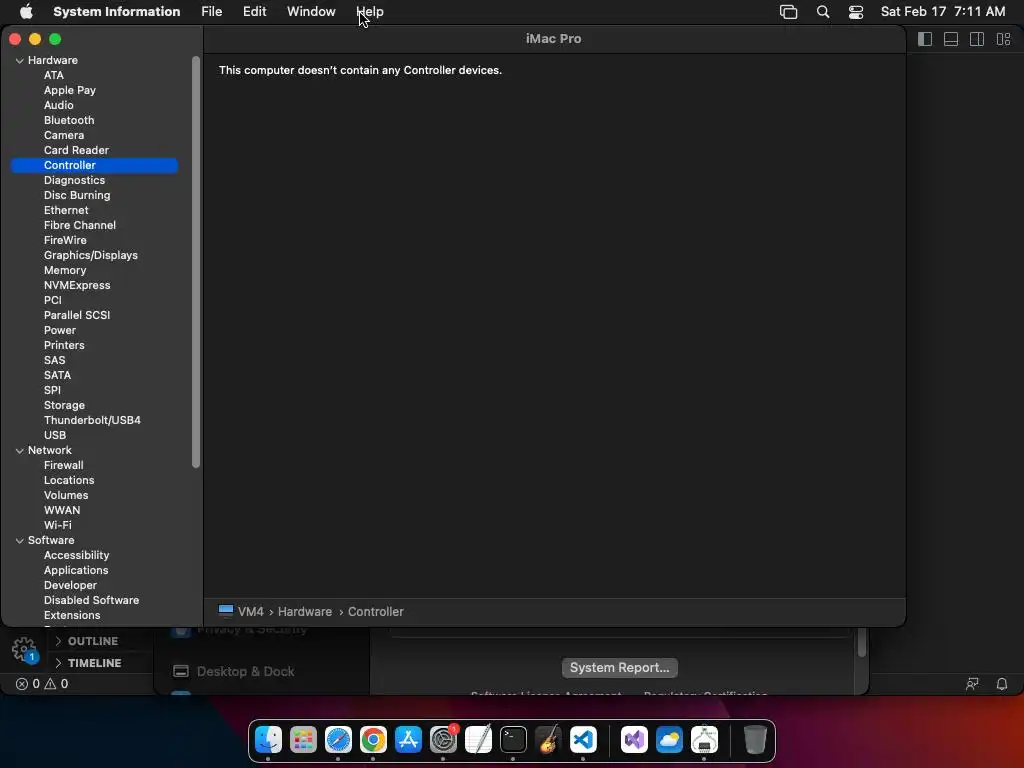Click VS Code errors and warnings indicator
This screenshot has width=1024, height=768.
[x=42, y=684]
